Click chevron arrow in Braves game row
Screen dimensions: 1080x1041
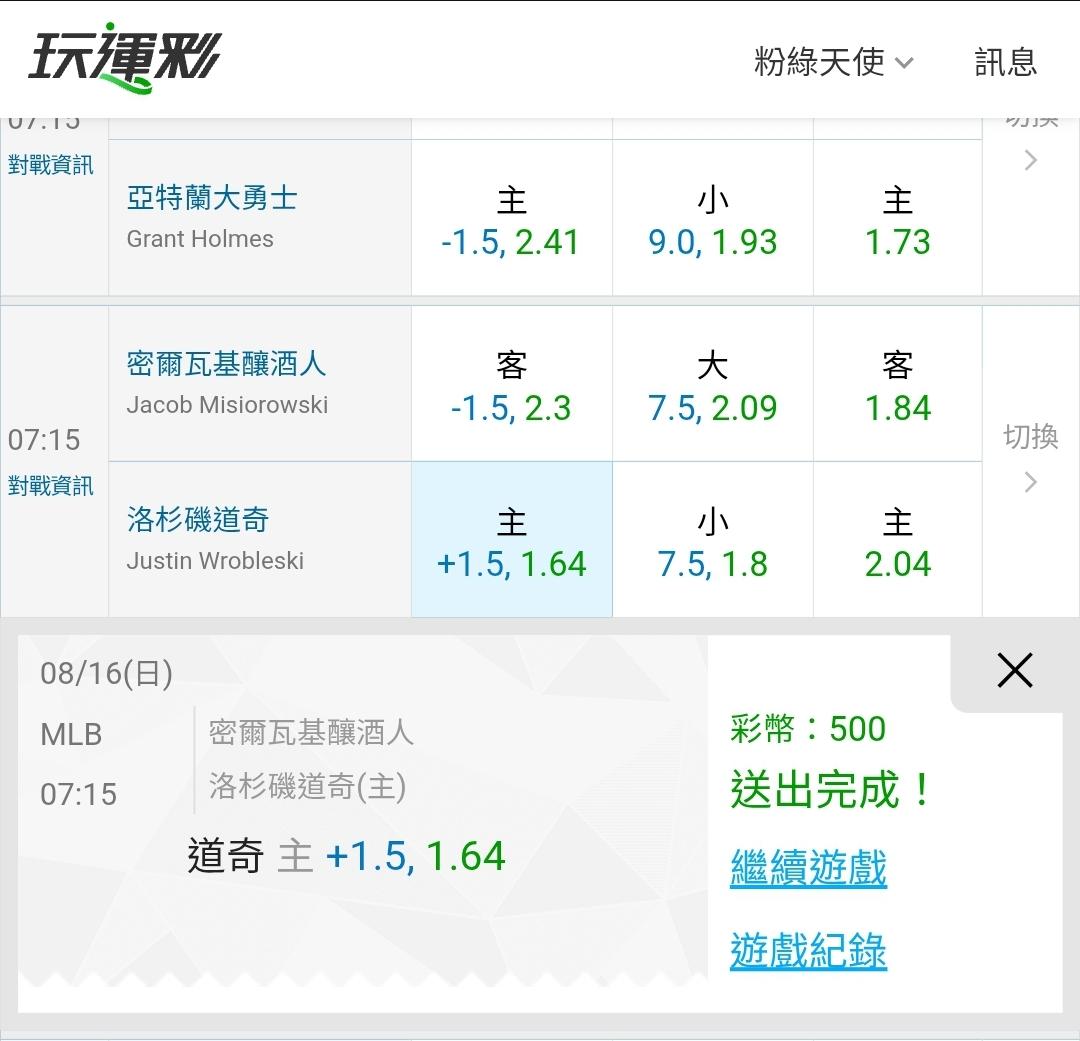coord(1030,161)
